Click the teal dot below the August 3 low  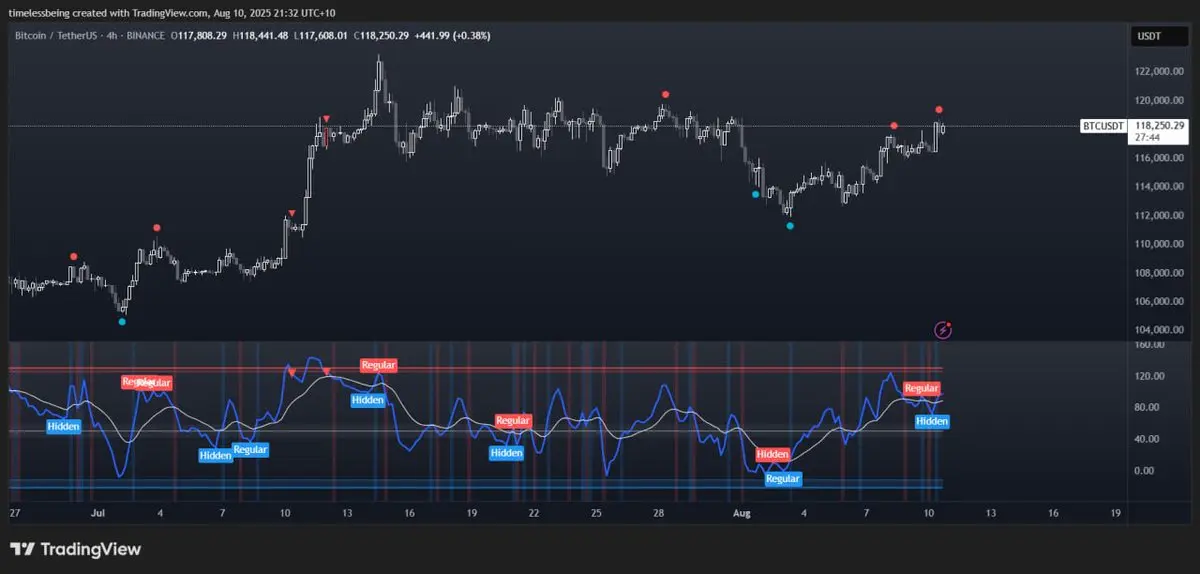pyautogui.click(x=790, y=226)
